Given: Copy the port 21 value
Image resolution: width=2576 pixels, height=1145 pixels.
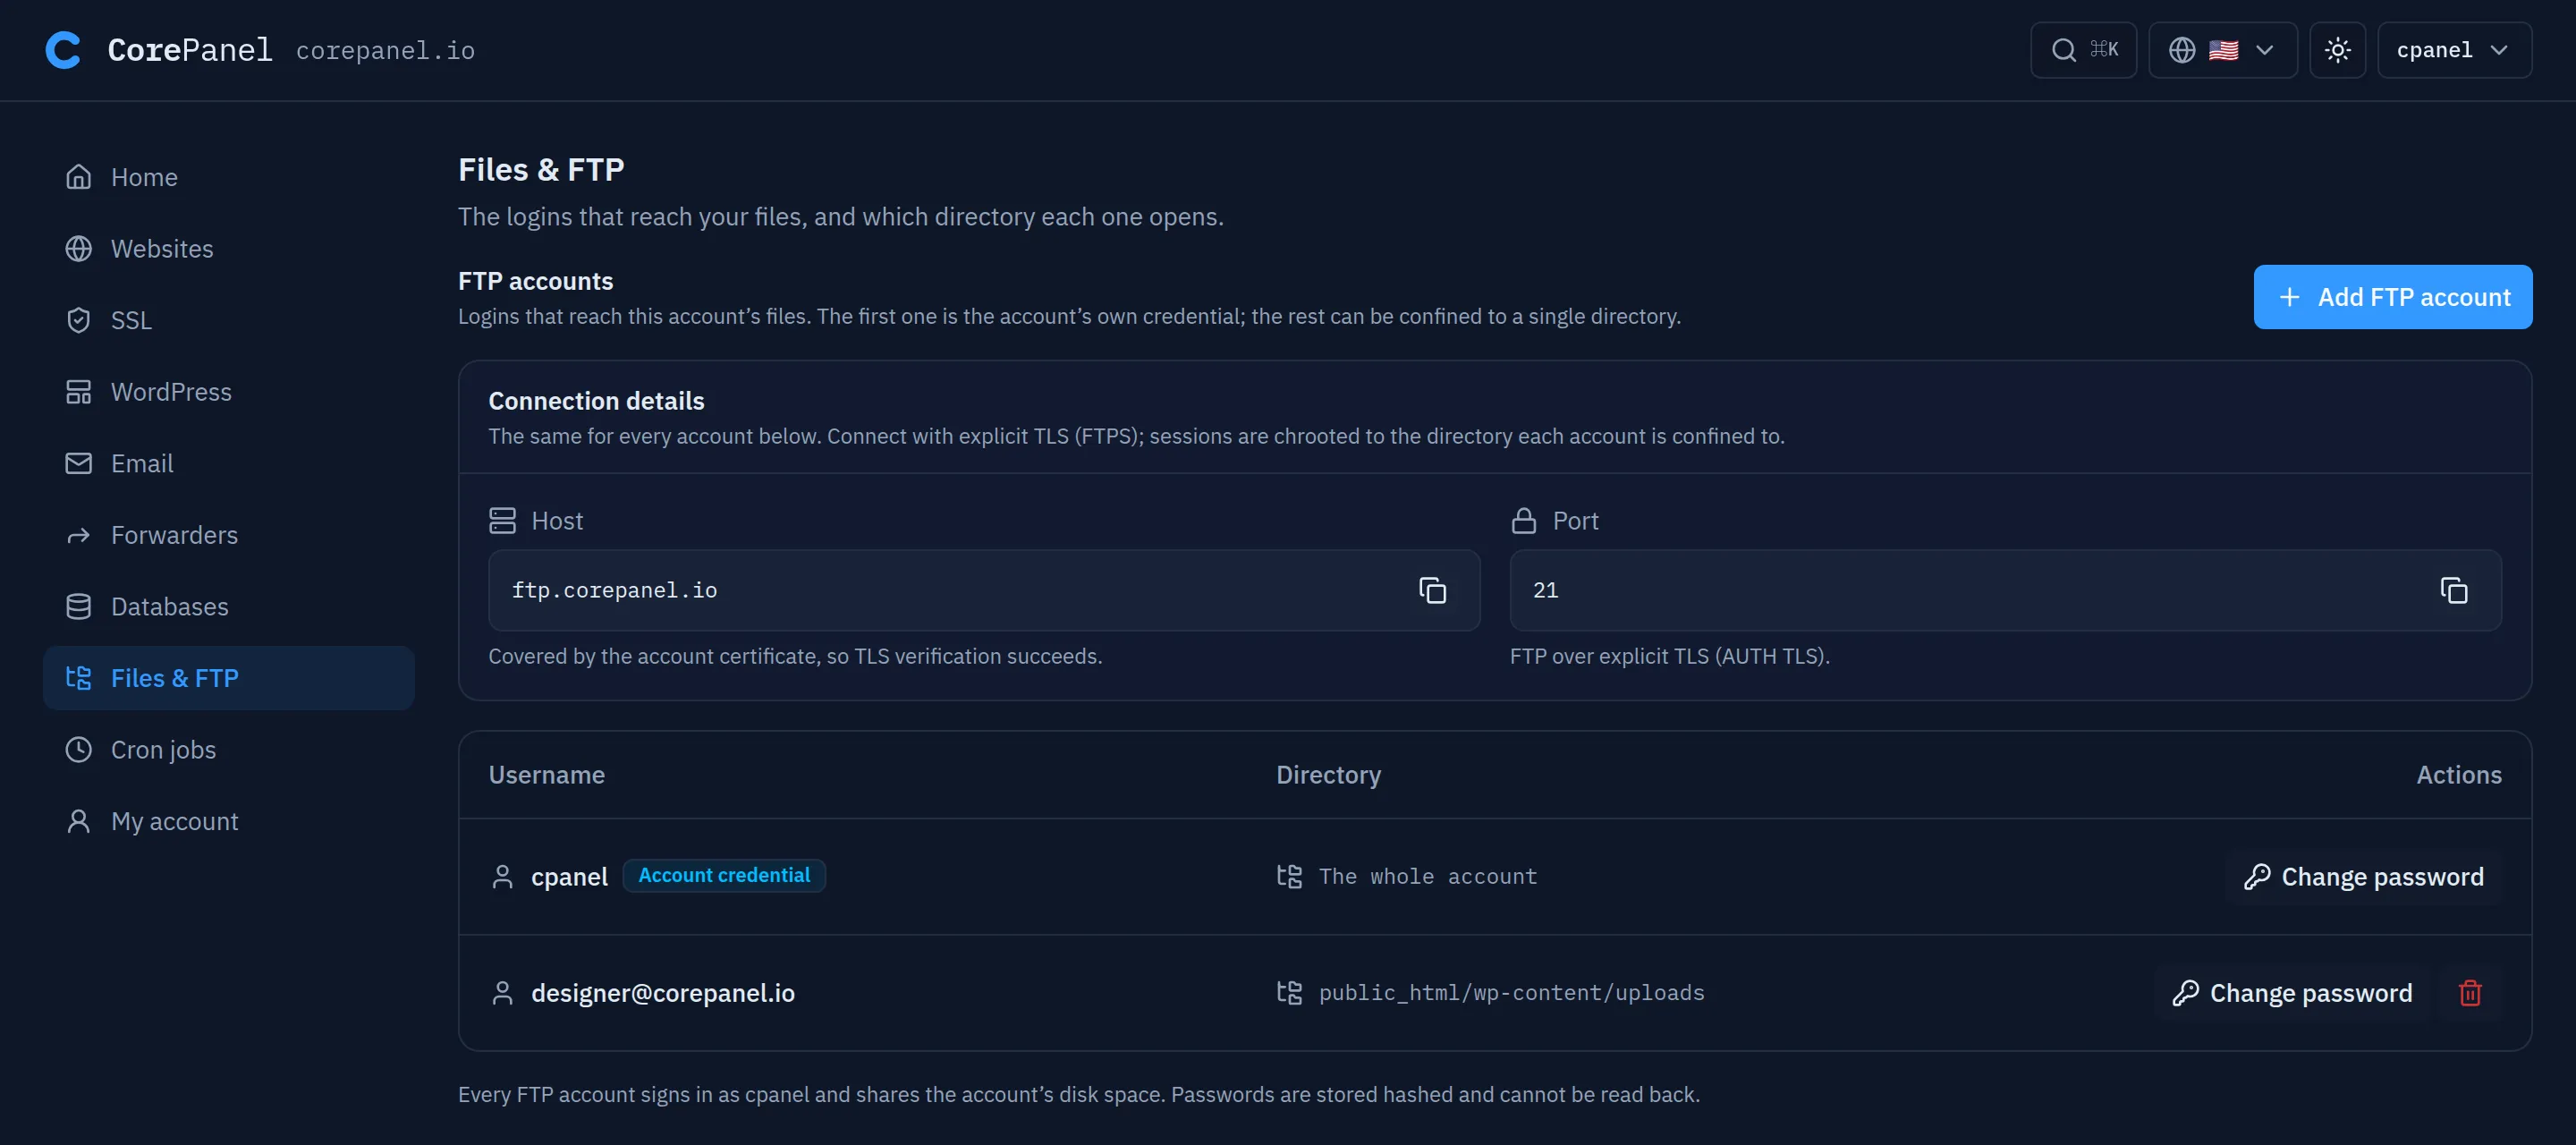Looking at the screenshot, I should pyautogui.click(x=2453, y=590).
